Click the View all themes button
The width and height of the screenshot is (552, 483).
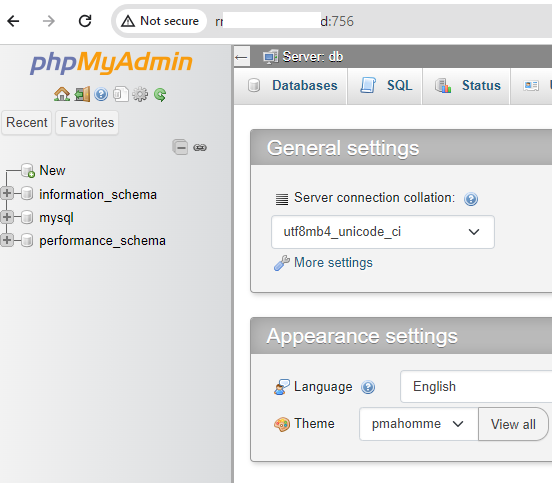[513, 424]
